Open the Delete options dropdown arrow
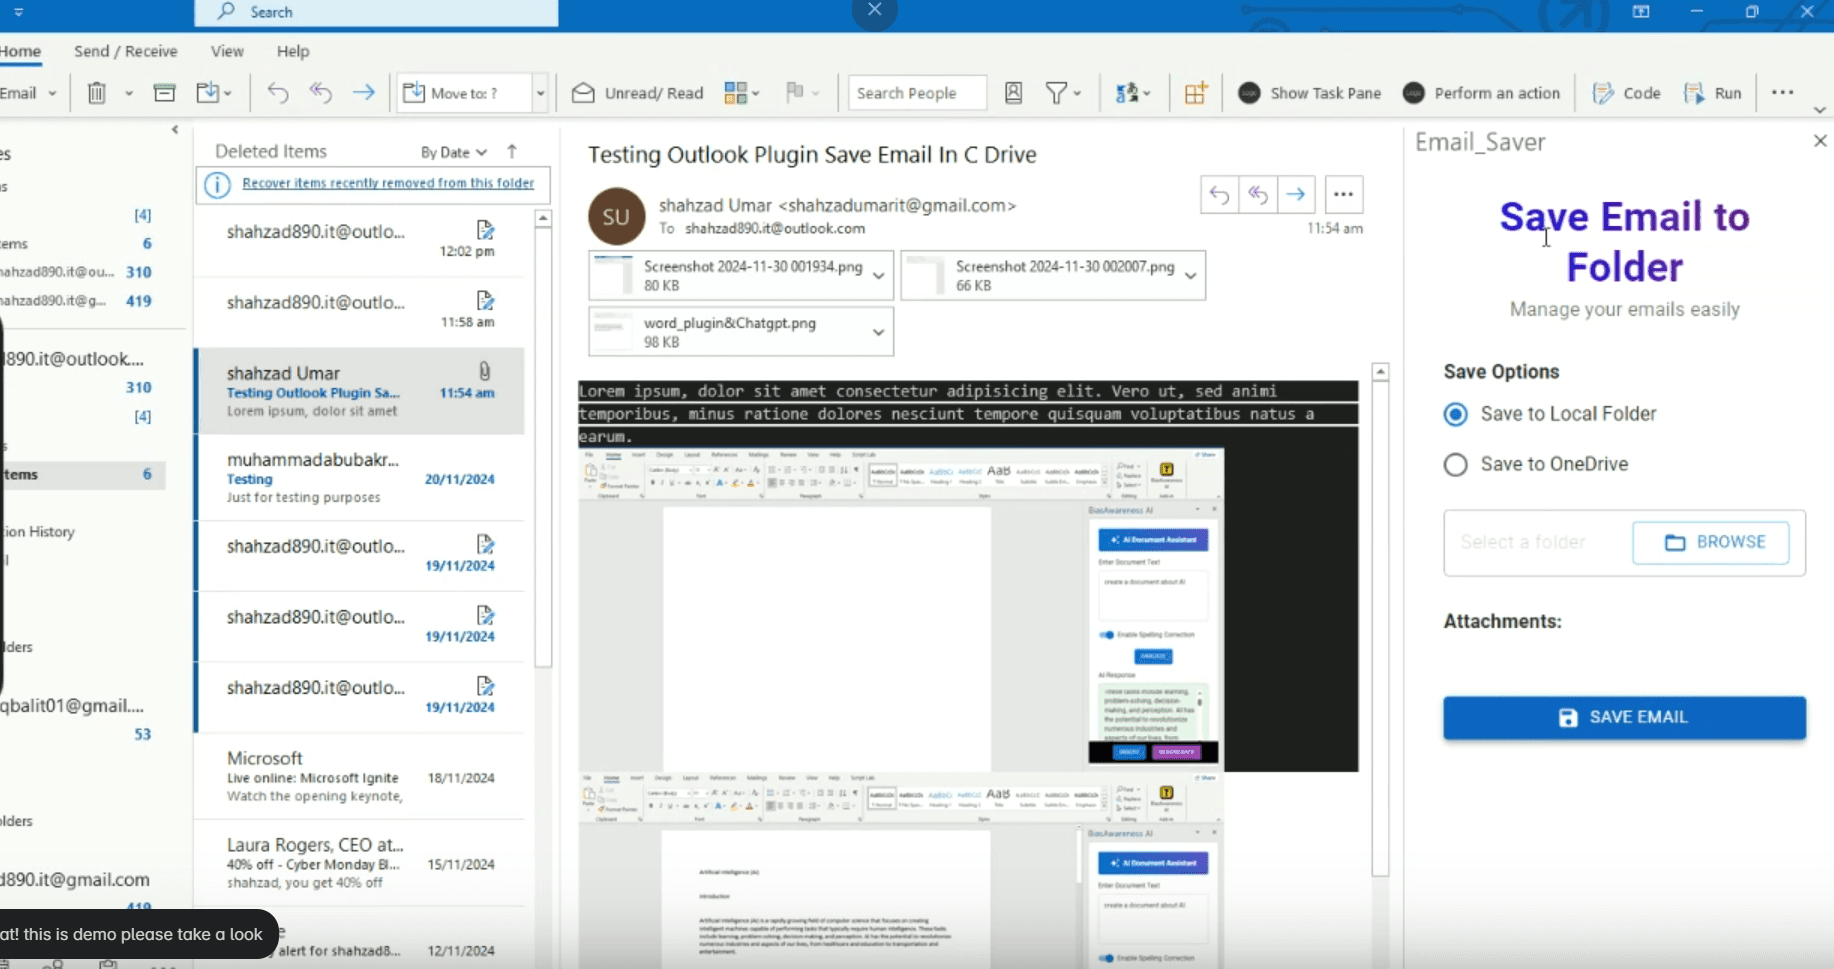Image resolution: width=1834 pixels, height=969 pixels. [x=129, y=93]
